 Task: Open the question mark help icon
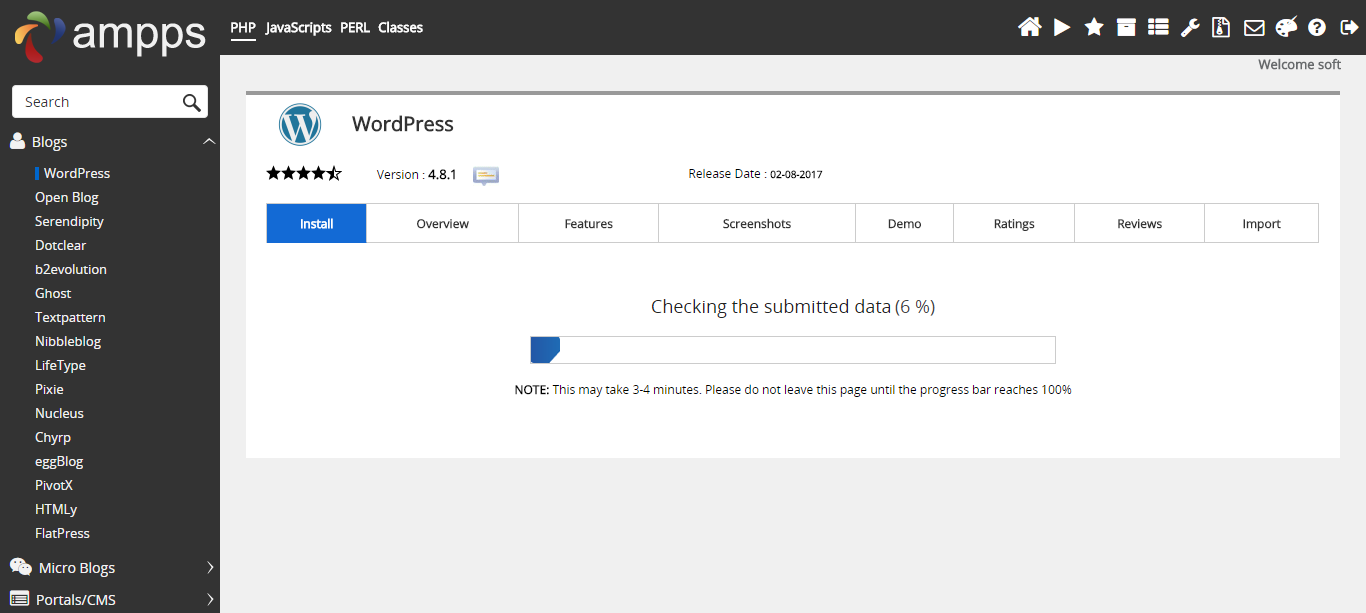pyautogui.click(x=1317, y=28)
